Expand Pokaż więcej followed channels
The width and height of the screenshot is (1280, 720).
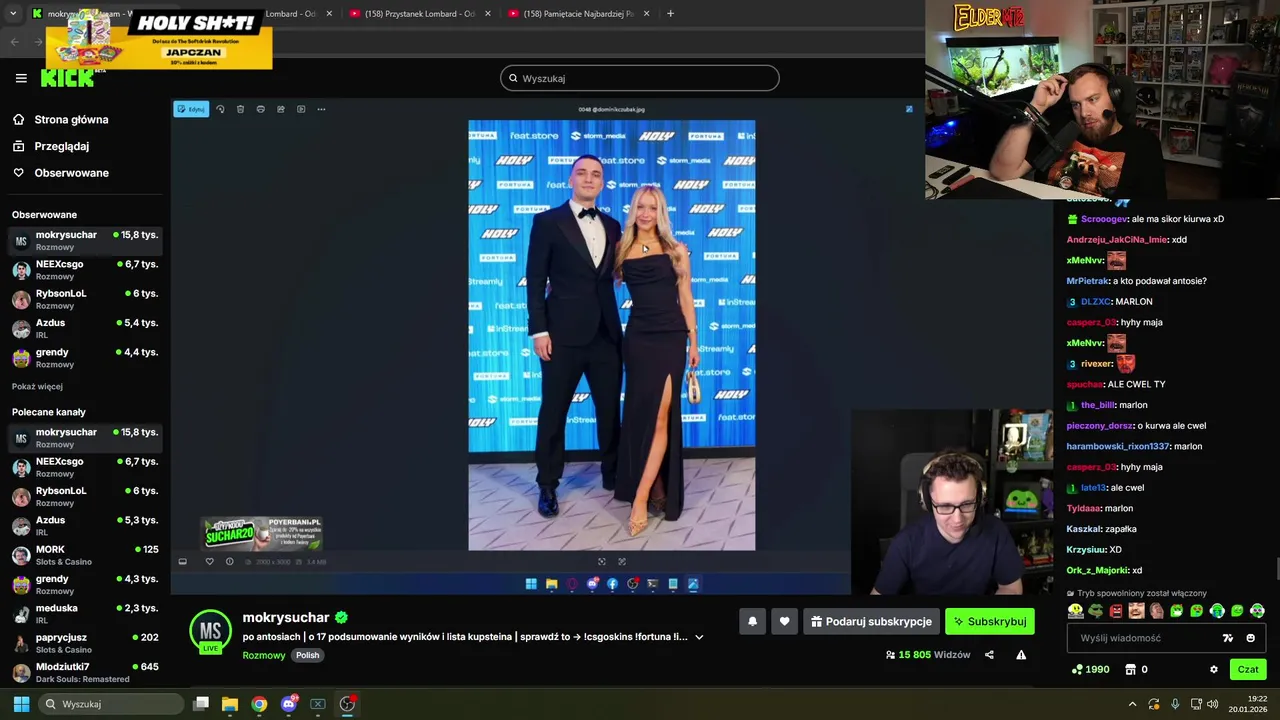click(x=37, y=387)
